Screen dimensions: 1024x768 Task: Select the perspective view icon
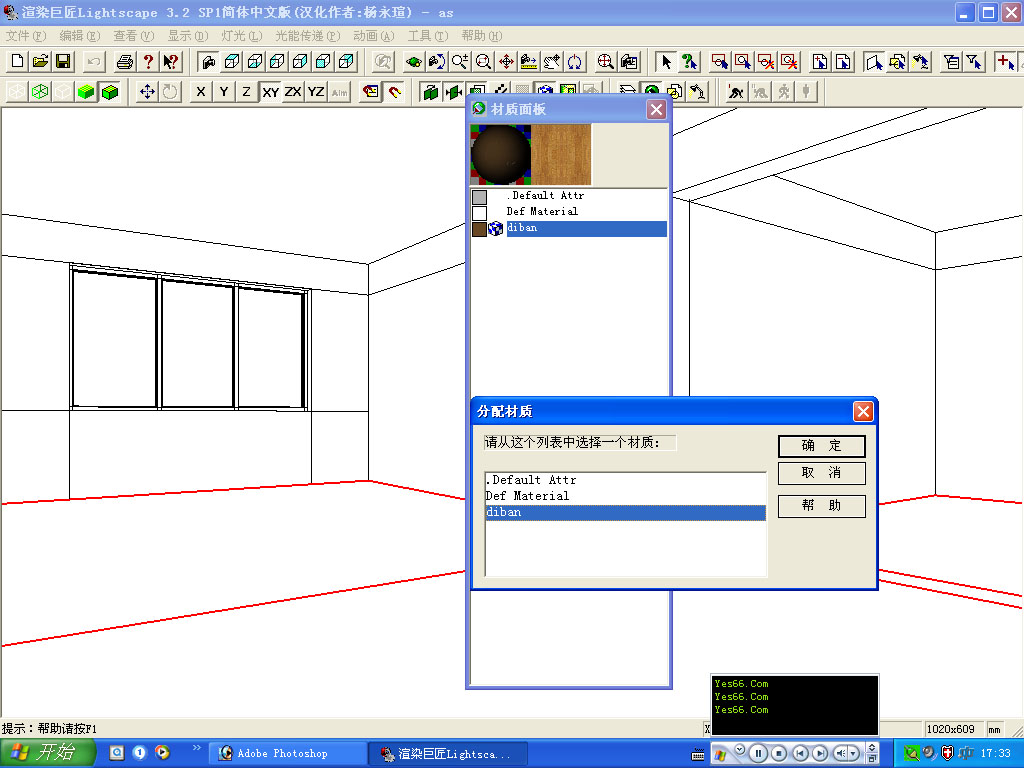[x=209, y=62]
